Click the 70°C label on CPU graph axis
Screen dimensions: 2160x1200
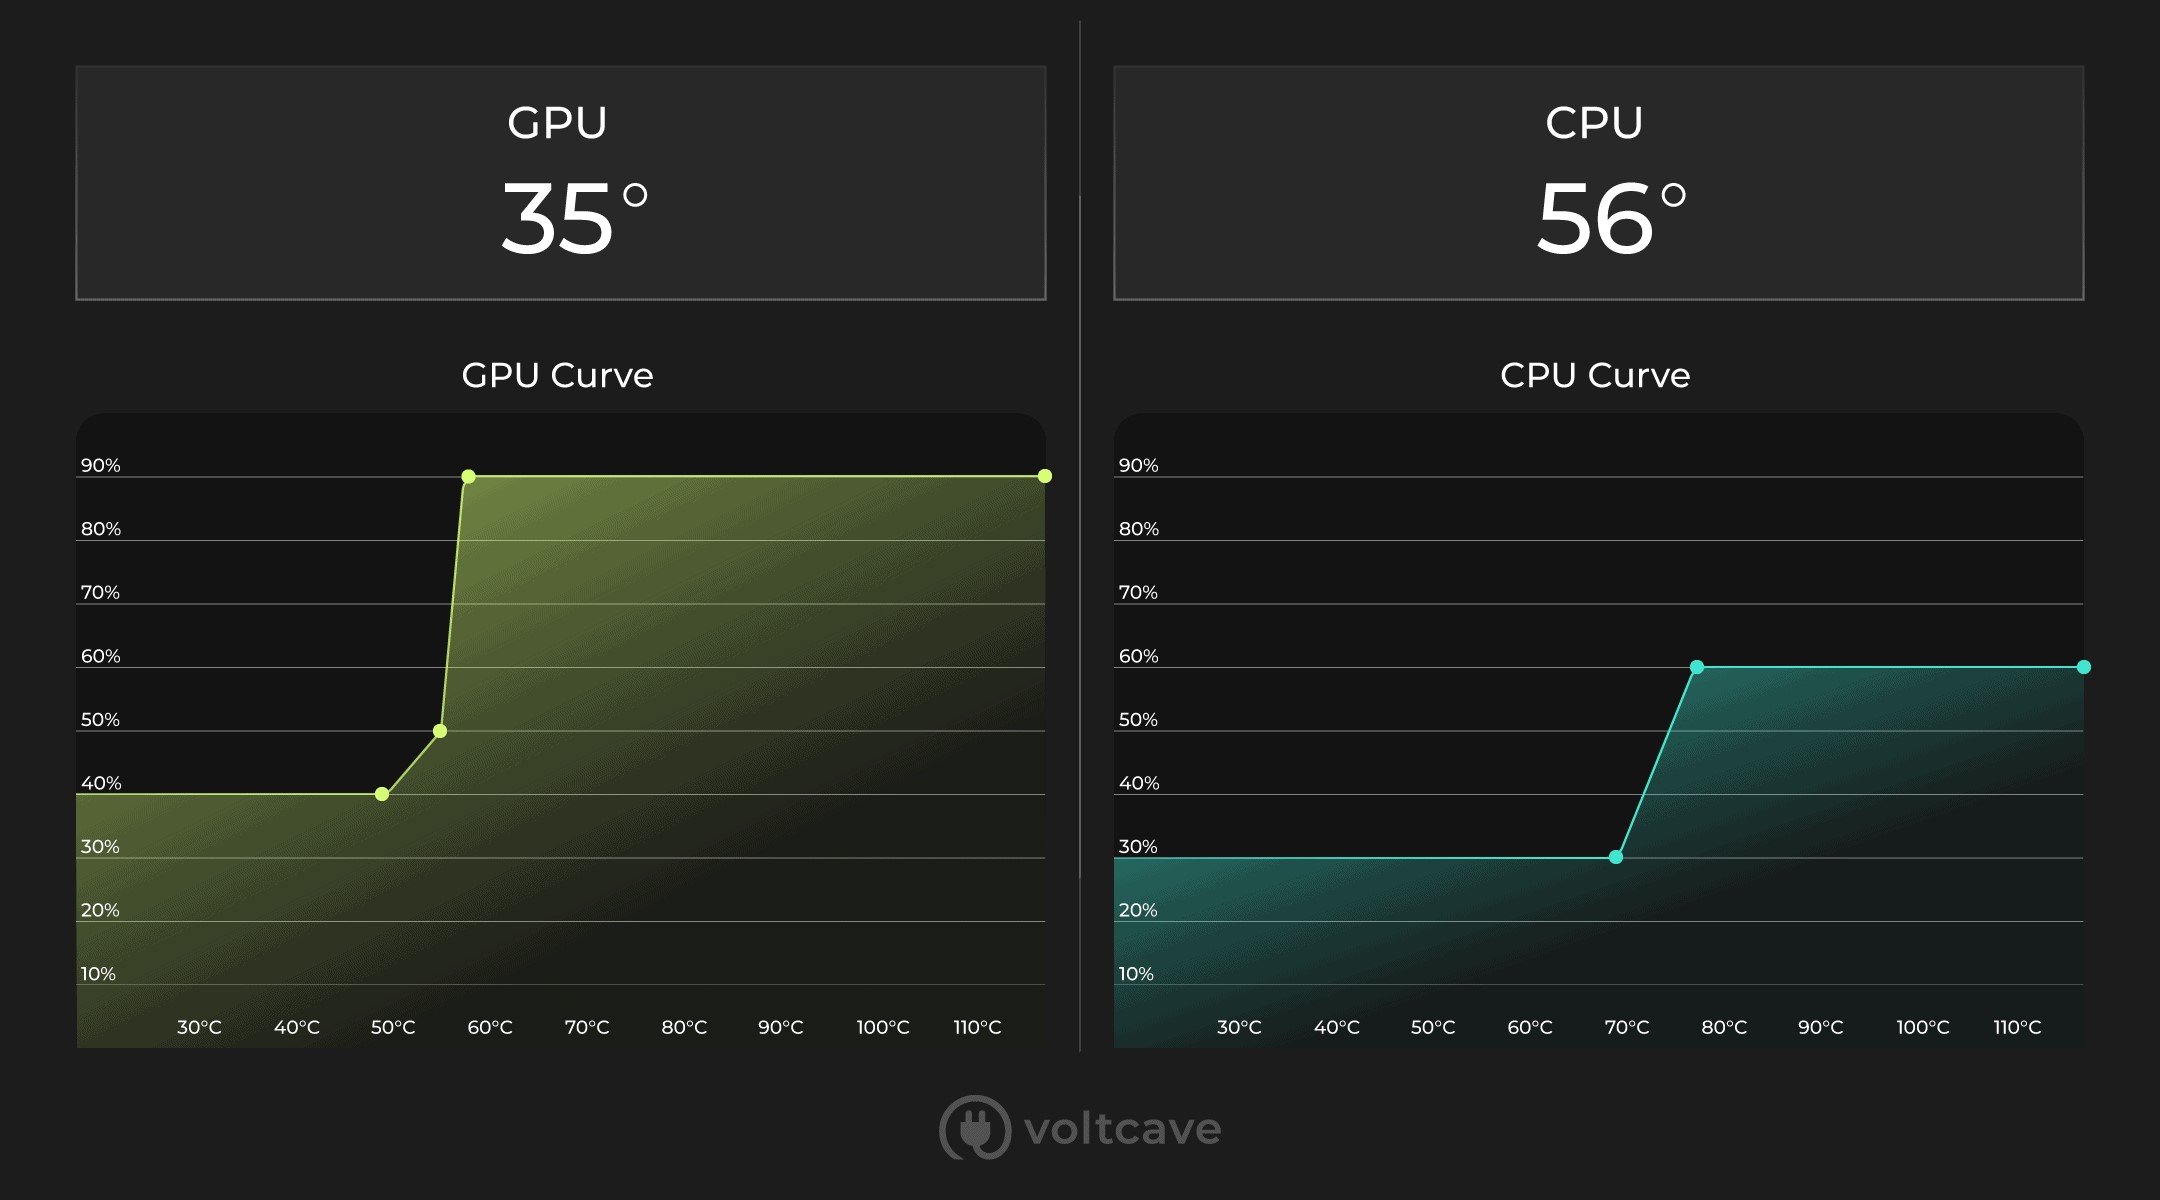1627,1027
